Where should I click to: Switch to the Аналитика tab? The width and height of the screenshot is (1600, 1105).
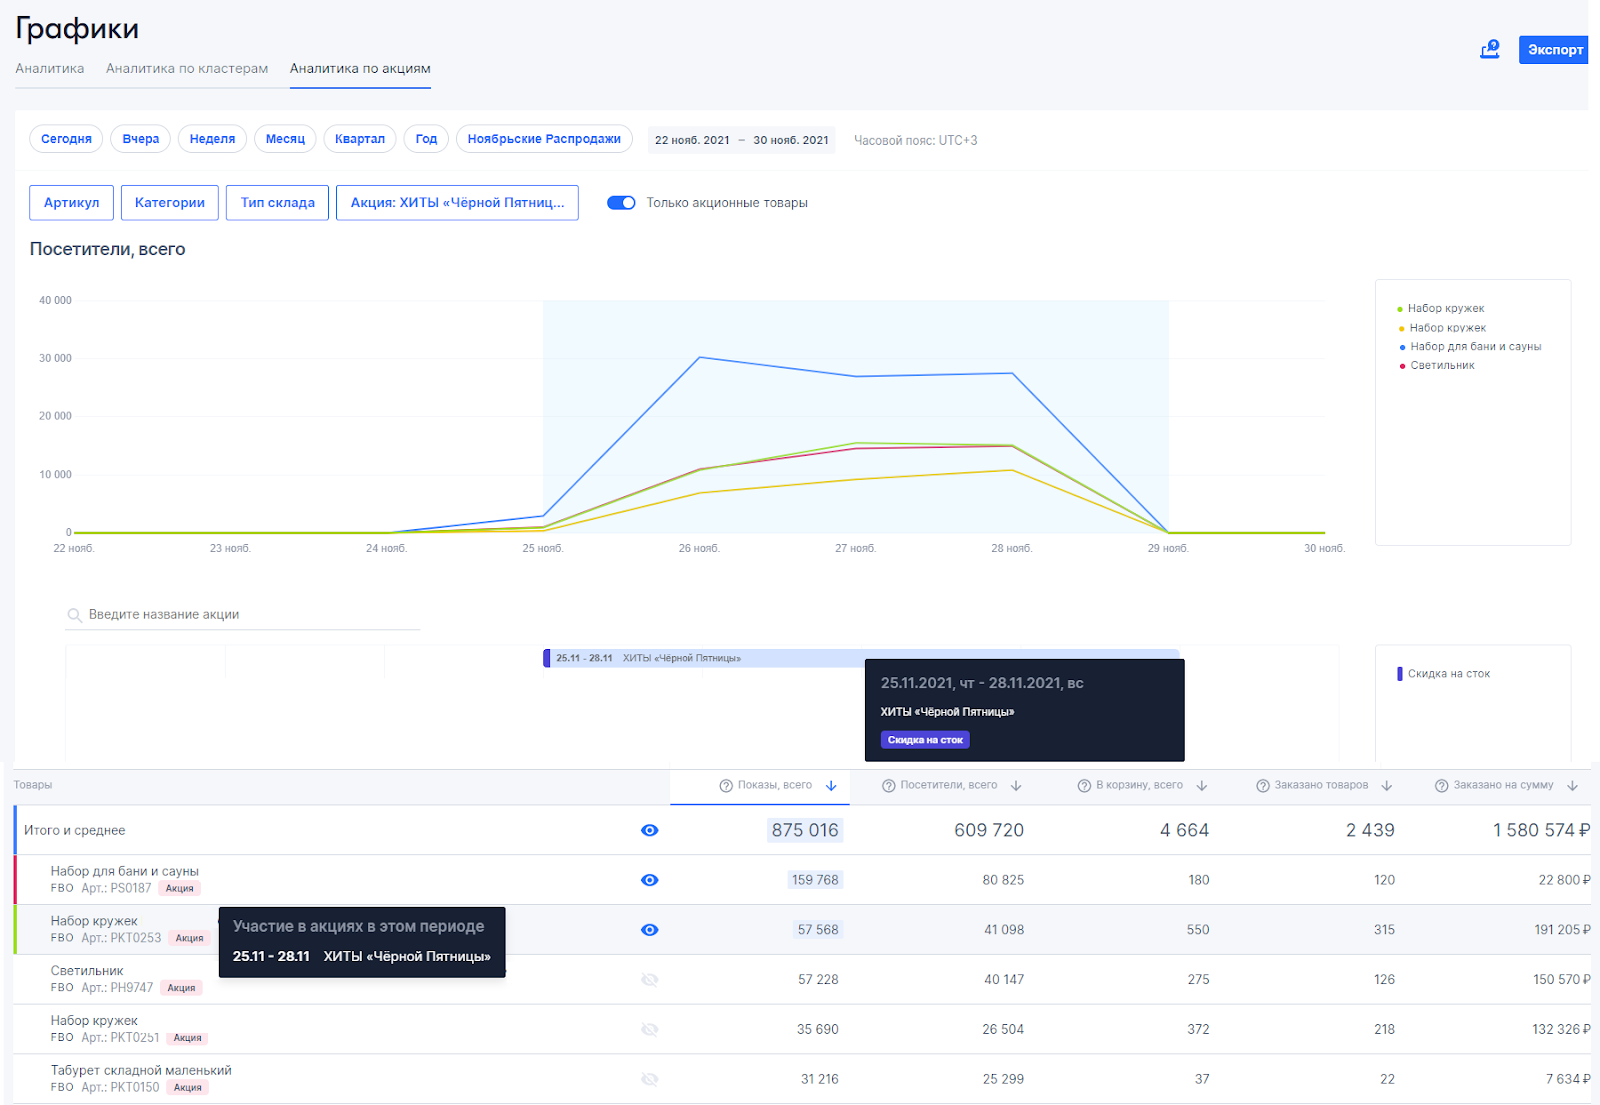(50, 69)
